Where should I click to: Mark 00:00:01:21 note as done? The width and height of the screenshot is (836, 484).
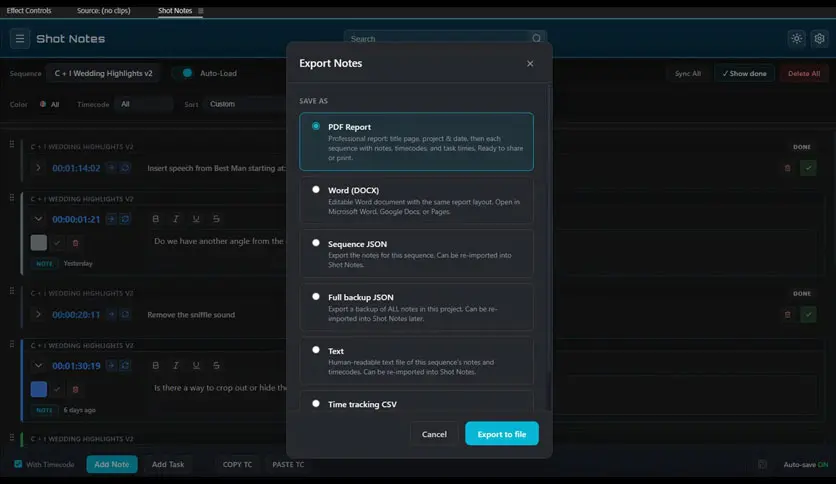[x=57, y=243]
